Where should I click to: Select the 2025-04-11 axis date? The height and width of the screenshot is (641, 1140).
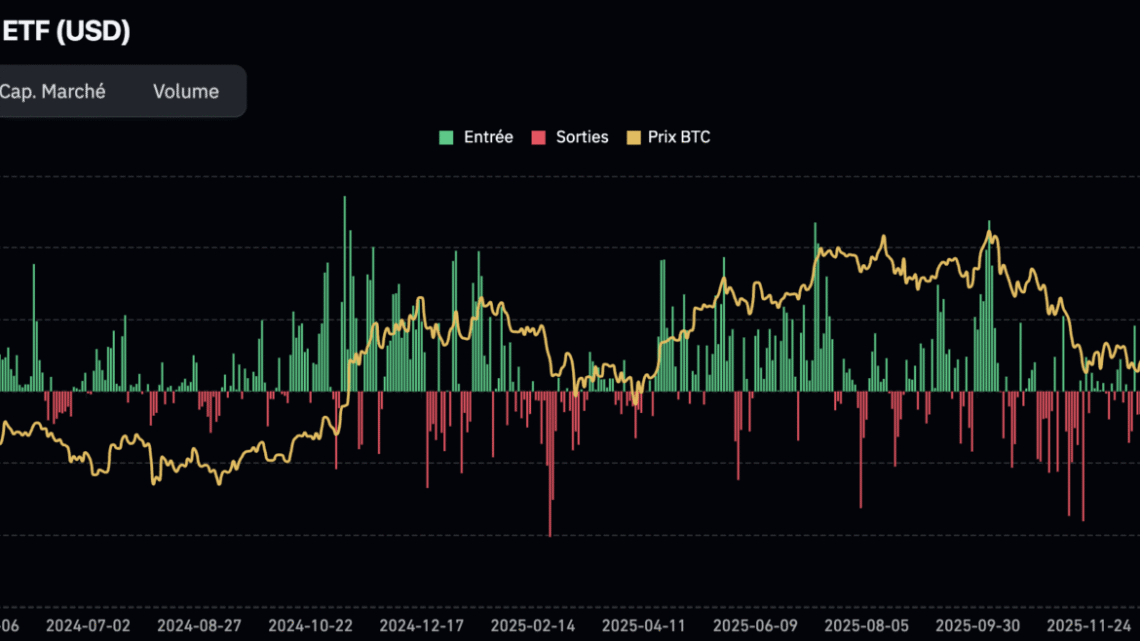(644, 626)
